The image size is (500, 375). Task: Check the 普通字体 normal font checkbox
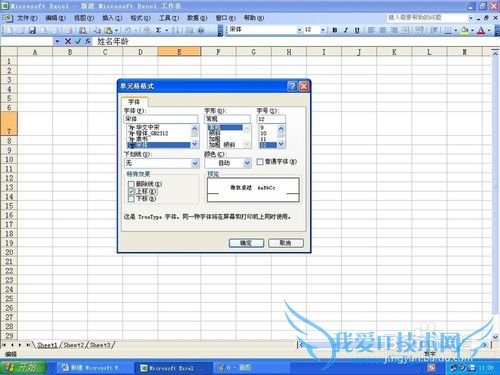260,162
